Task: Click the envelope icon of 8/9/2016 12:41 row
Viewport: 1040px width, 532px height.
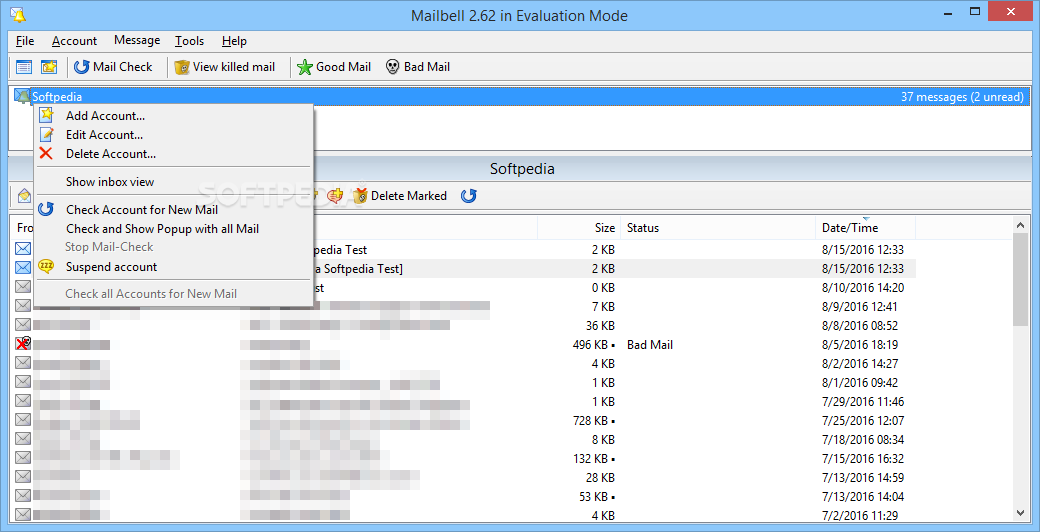Action: (x=23, y=306)
